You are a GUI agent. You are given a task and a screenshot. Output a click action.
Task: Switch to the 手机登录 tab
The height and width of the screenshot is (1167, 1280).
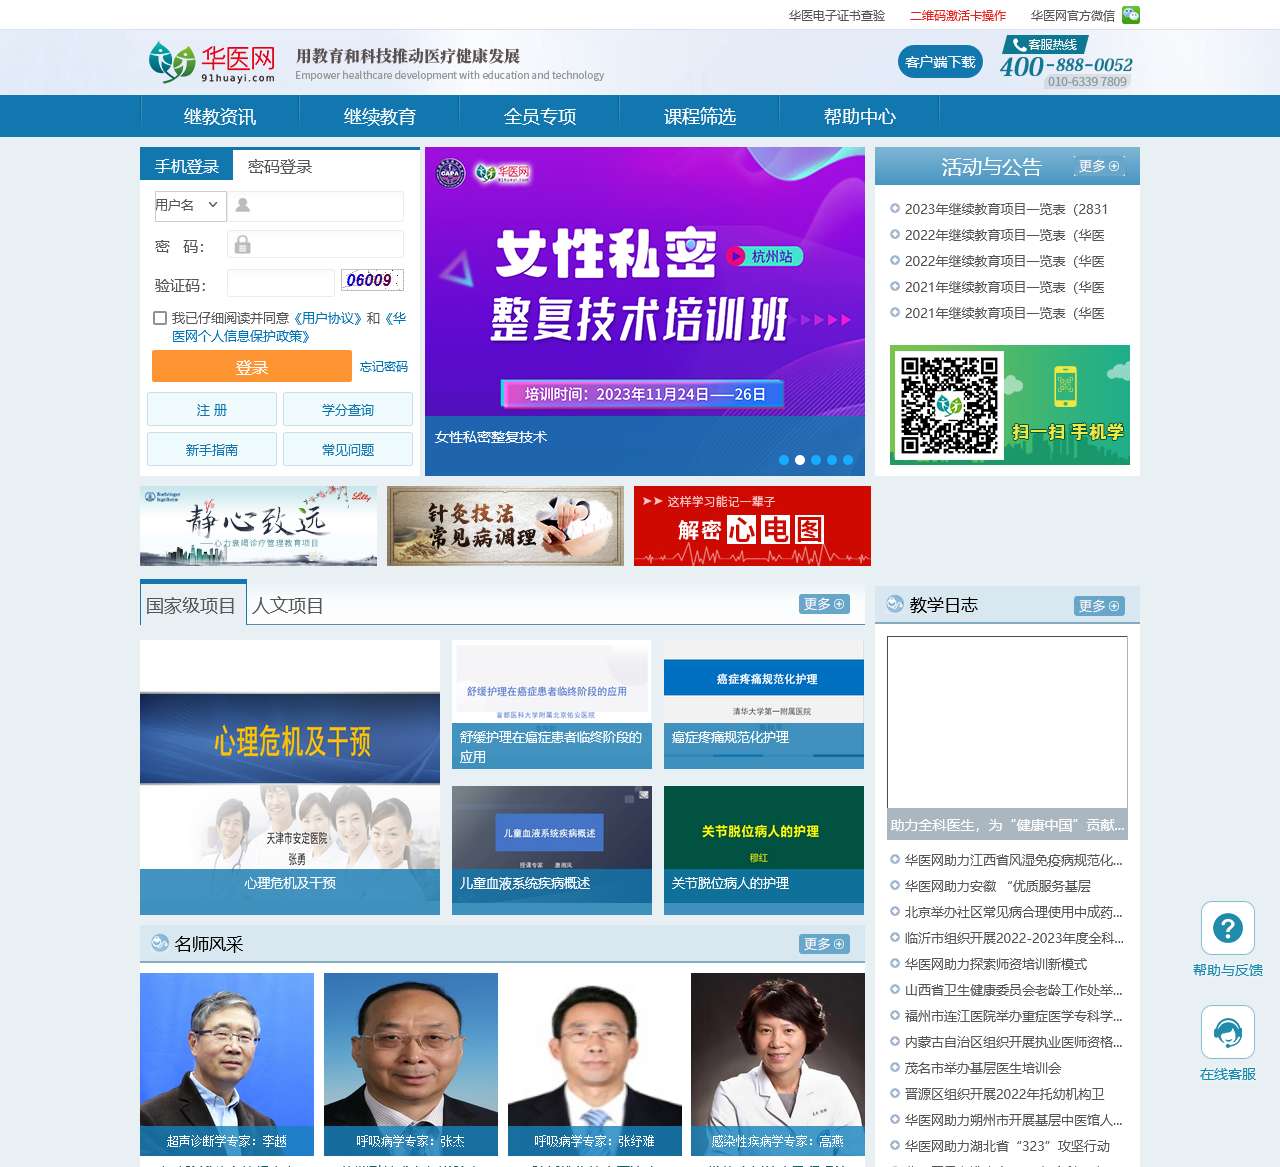(187, 166)
